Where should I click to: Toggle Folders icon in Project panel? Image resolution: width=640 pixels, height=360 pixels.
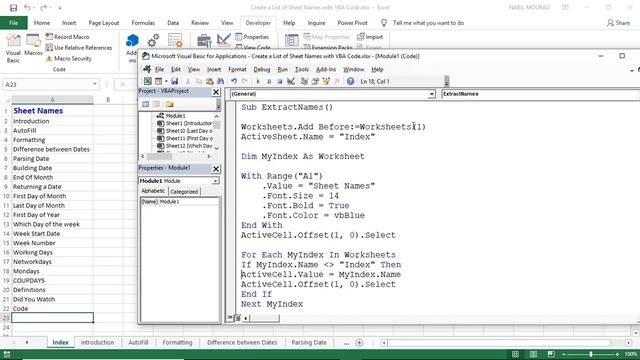tap(169, 104)
